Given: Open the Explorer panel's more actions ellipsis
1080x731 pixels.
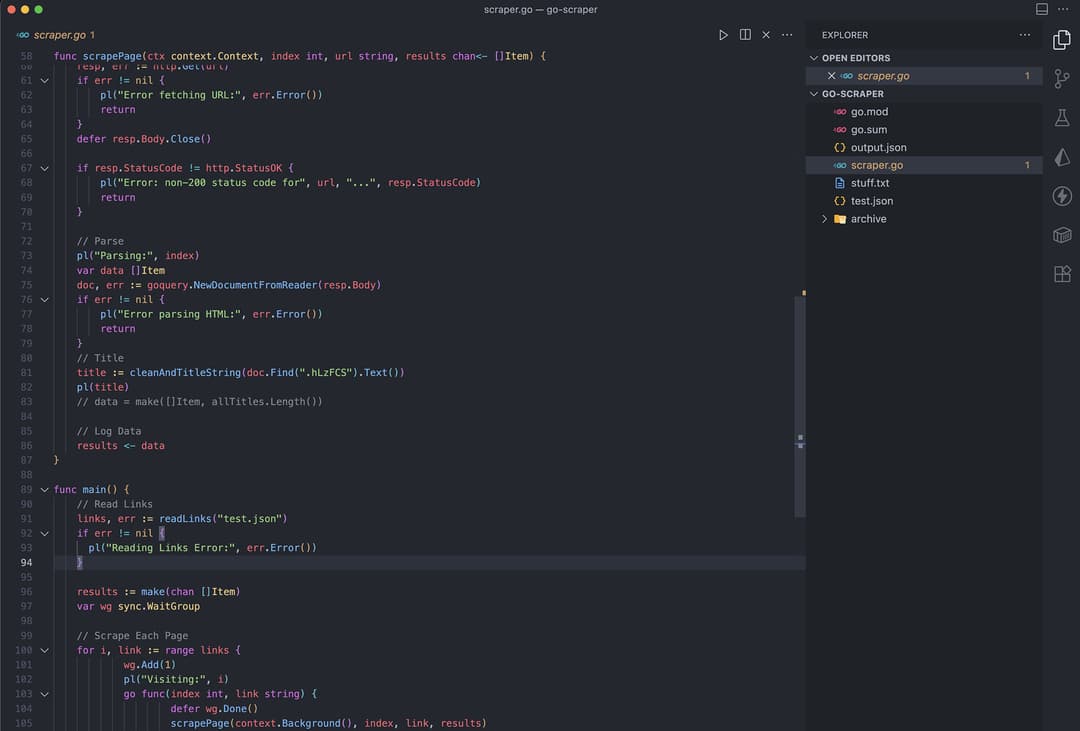Looking at the screenshot, I should coord(1025,34).
